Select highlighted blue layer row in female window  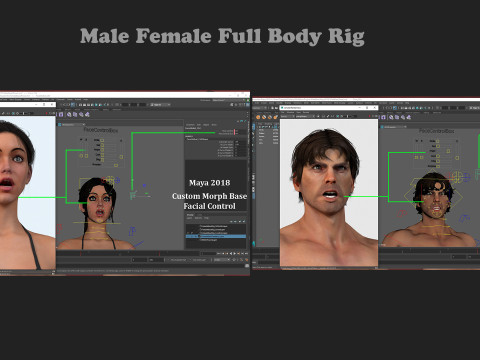tap(216, 236)
